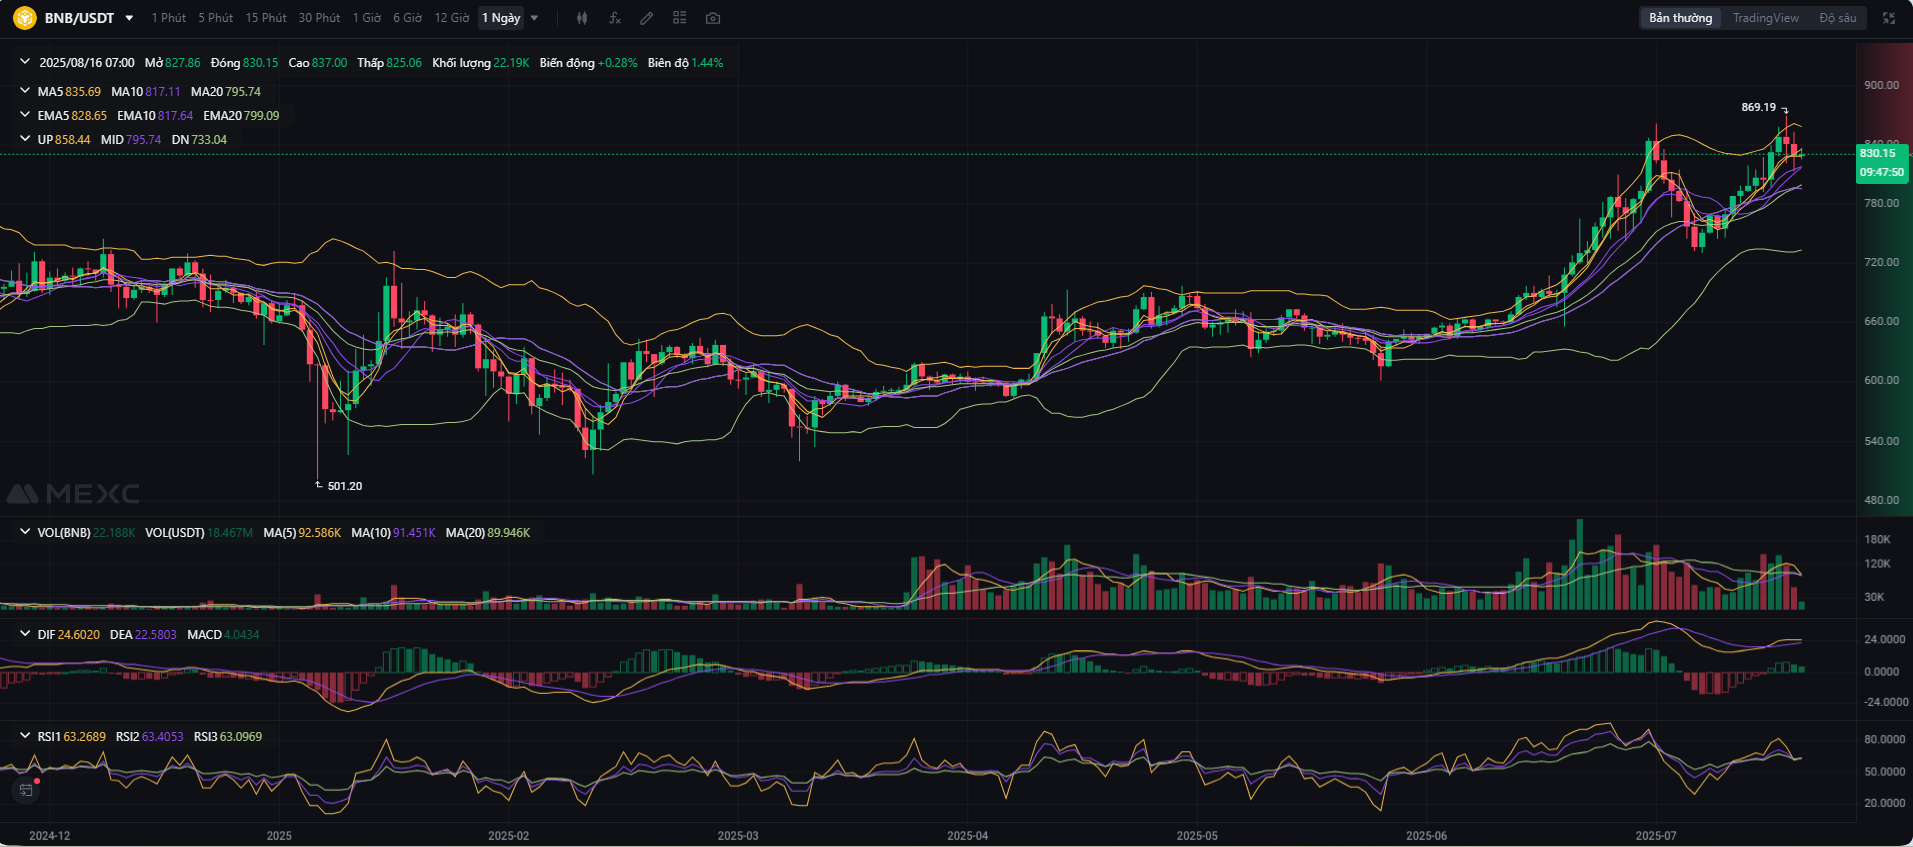Viewport: 1913px width, 847px height.
Task: Activate the pencil drawing tools
Action: click(x=647, y=18)
